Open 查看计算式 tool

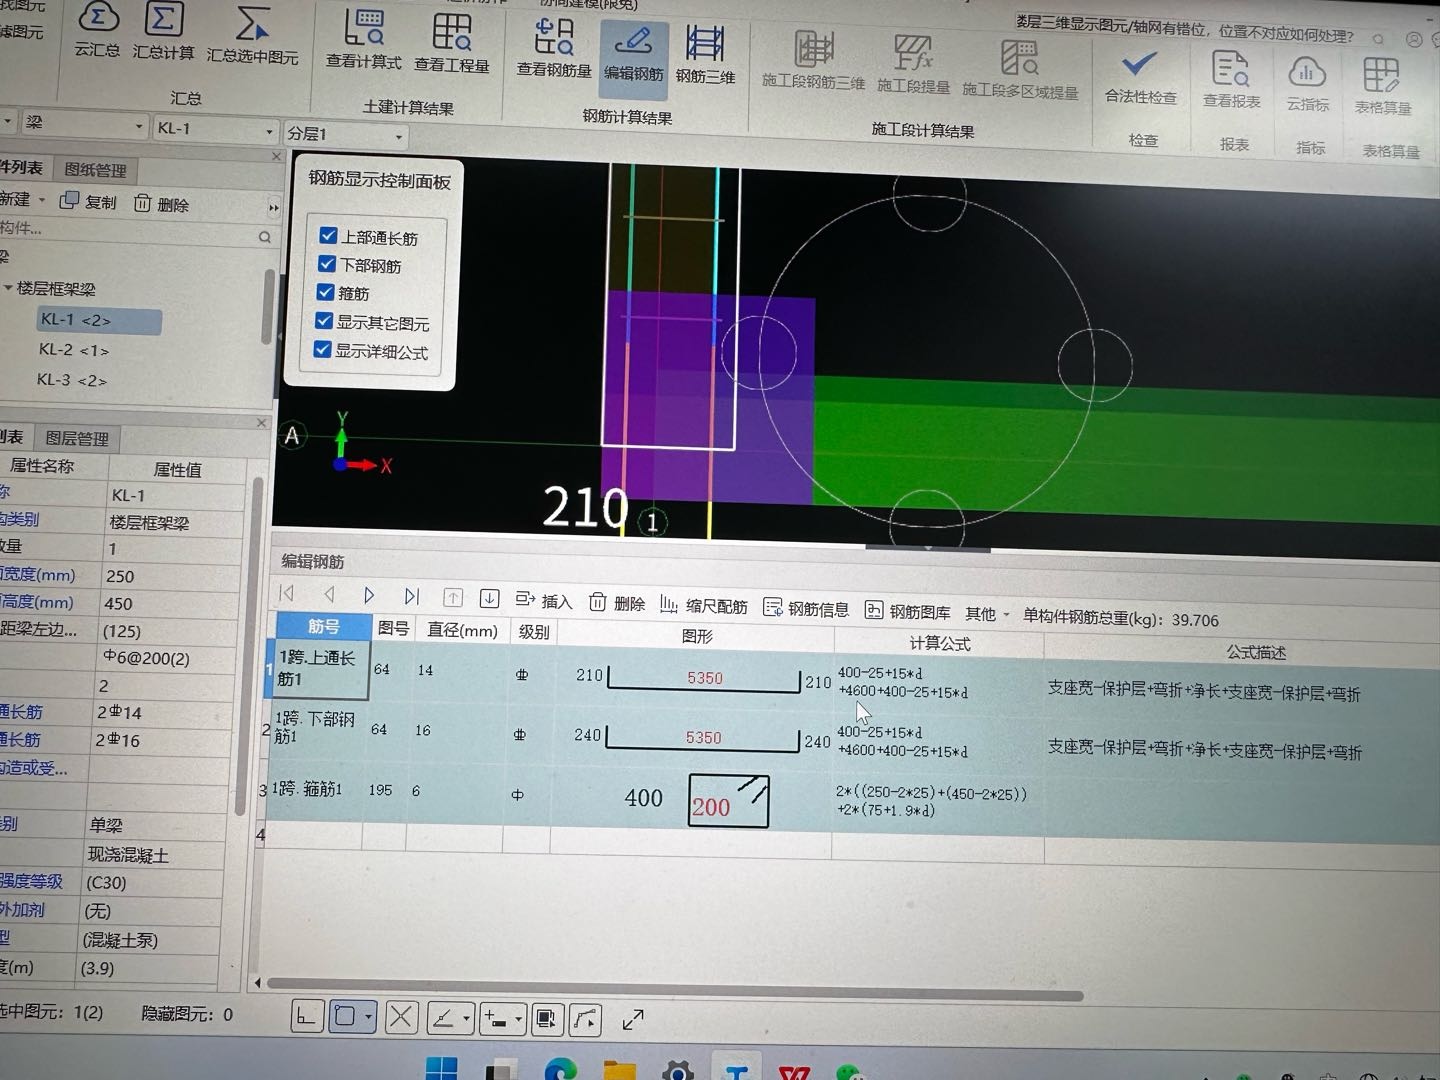point(364,41)
